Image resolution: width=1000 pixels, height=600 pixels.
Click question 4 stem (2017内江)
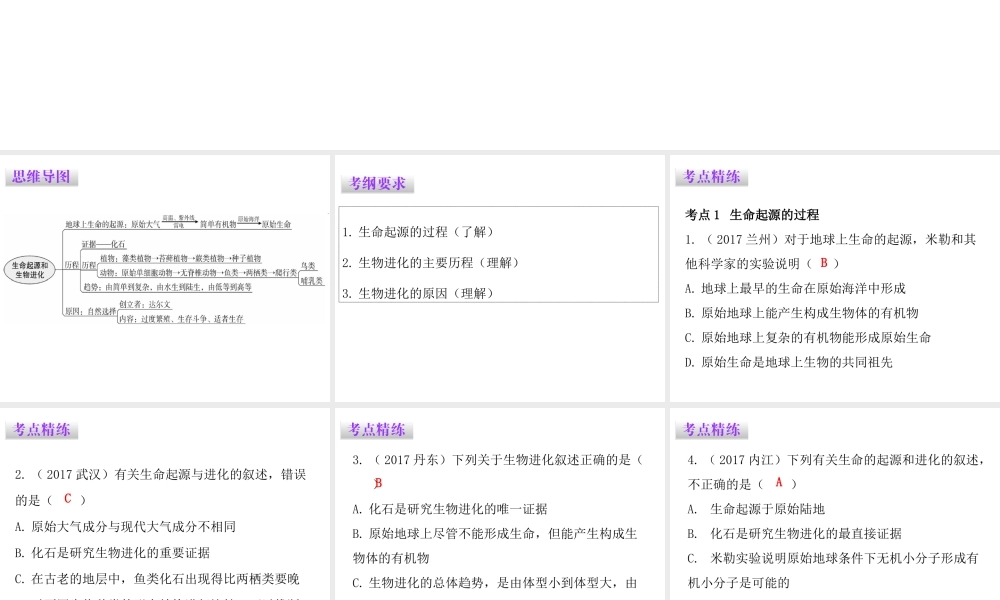coord(837,472)
